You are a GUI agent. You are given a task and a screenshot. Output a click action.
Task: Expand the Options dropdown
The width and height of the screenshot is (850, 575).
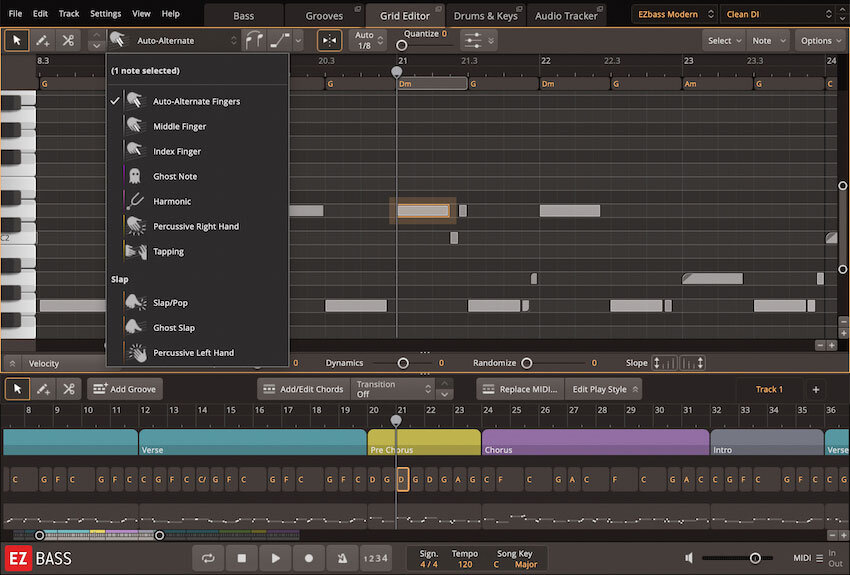(x=820, y=41)
